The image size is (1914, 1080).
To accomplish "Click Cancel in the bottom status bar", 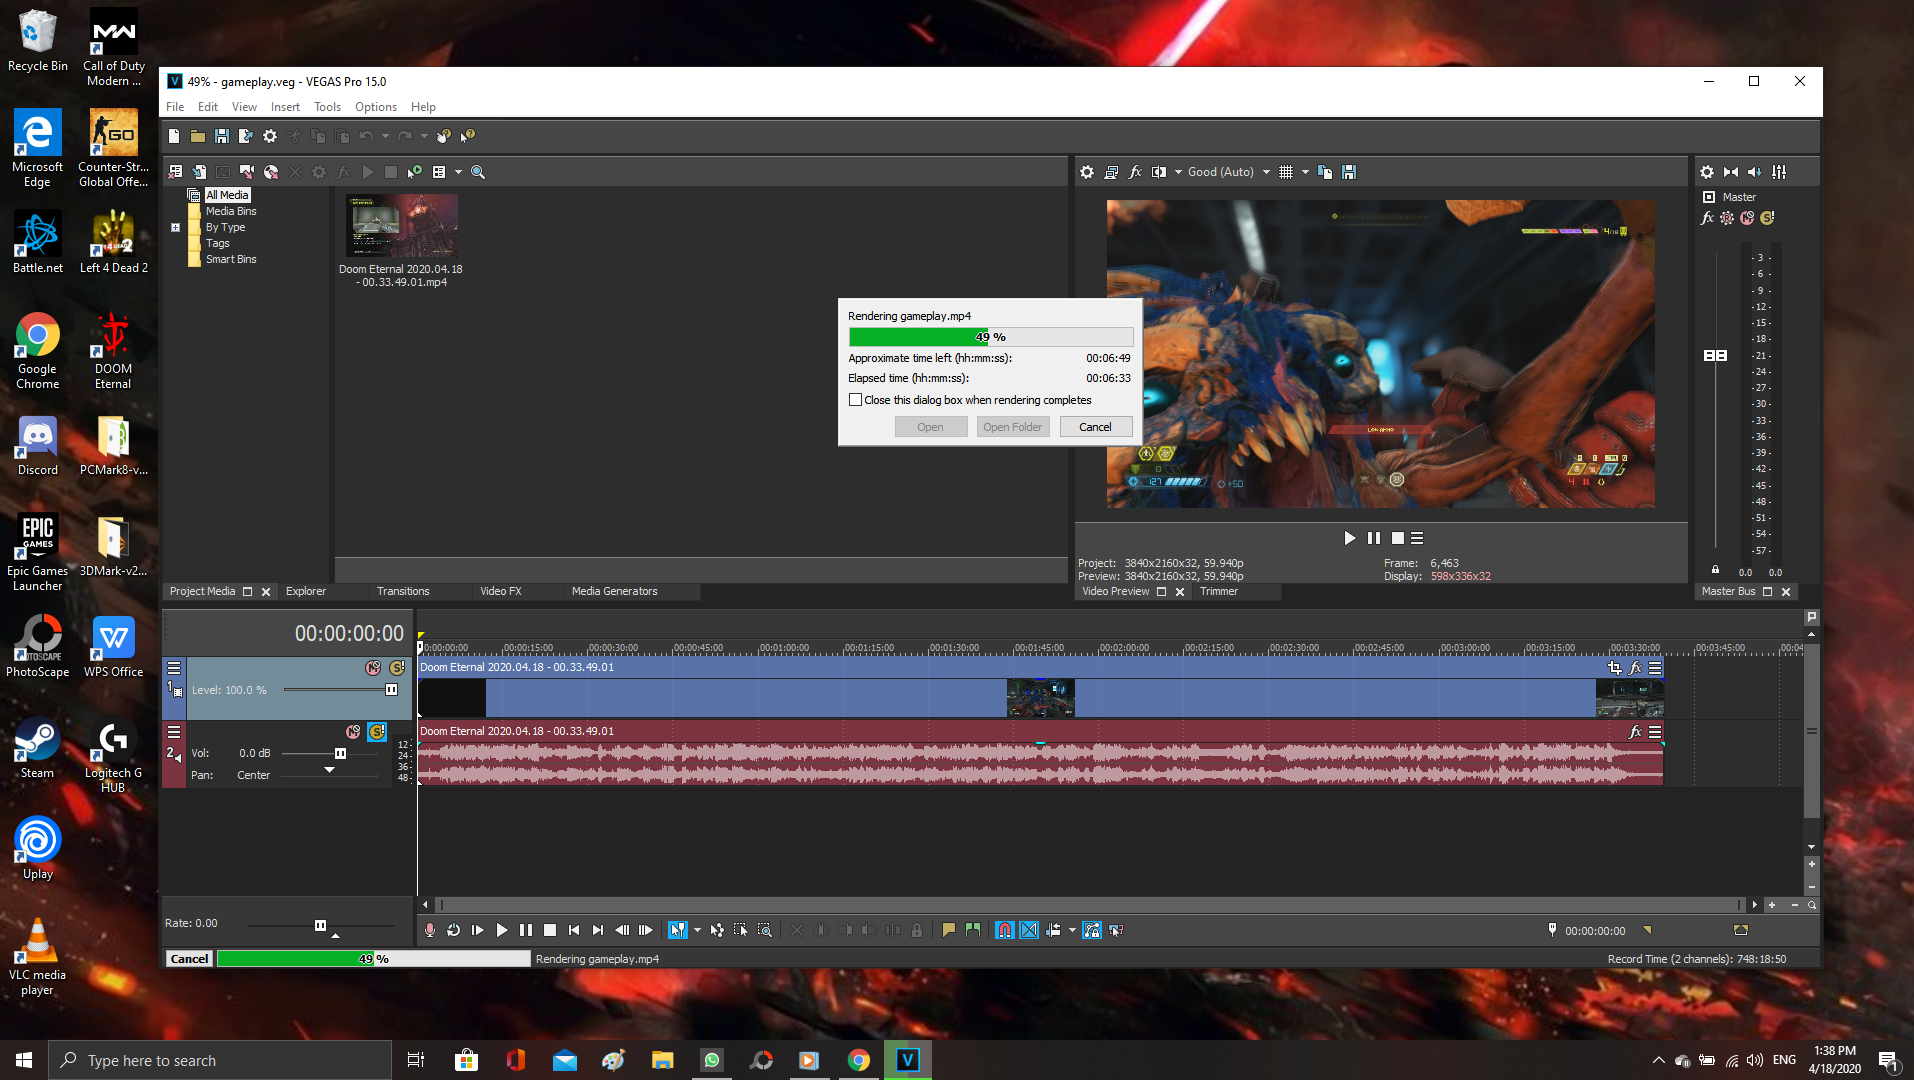I will [x=189, y=959].
